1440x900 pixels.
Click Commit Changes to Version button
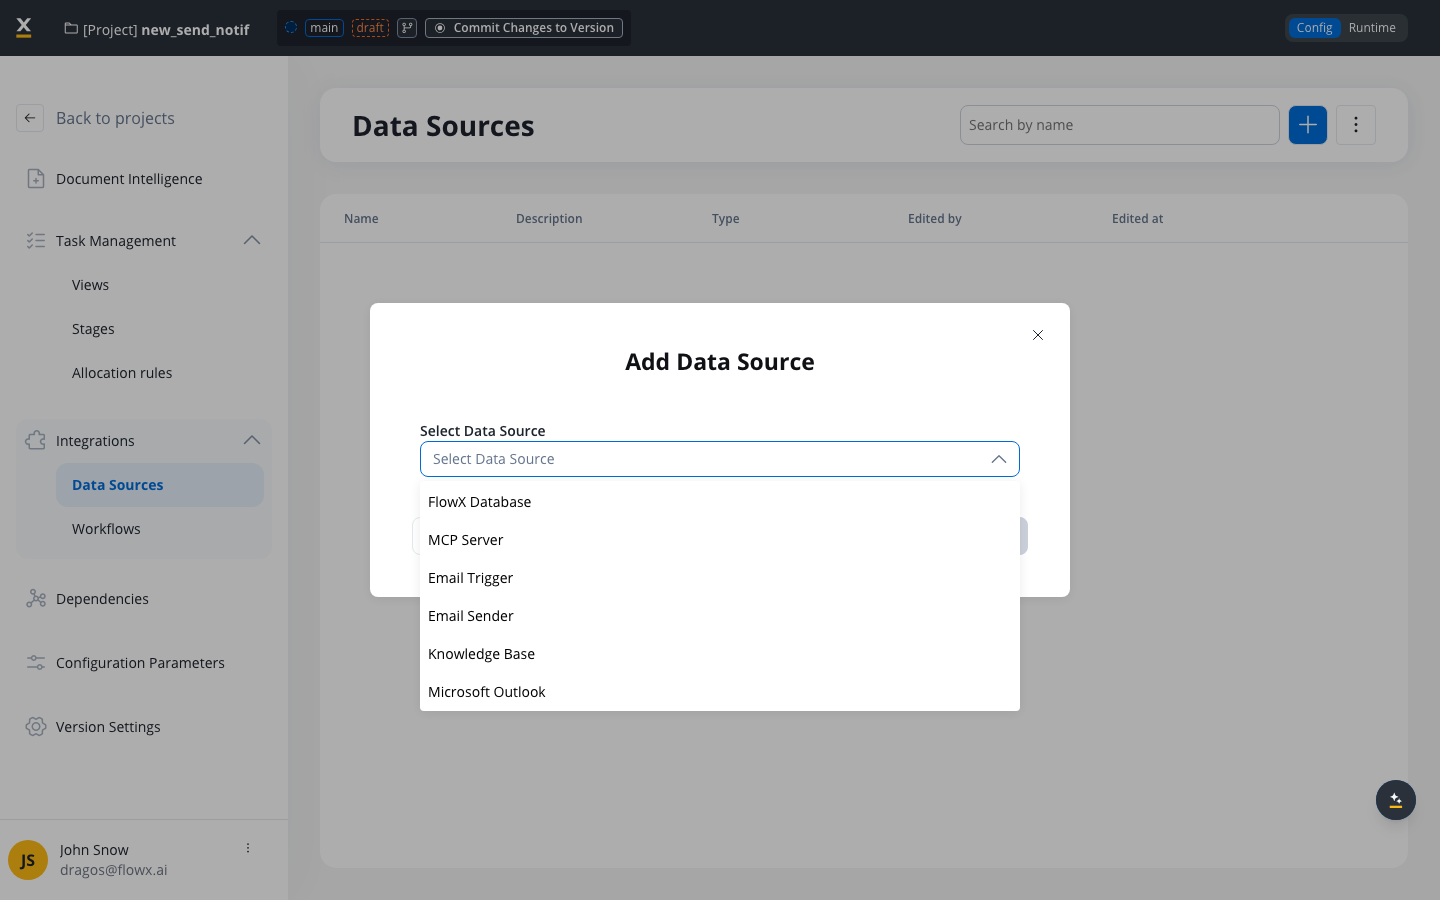[x=524, y=28]
